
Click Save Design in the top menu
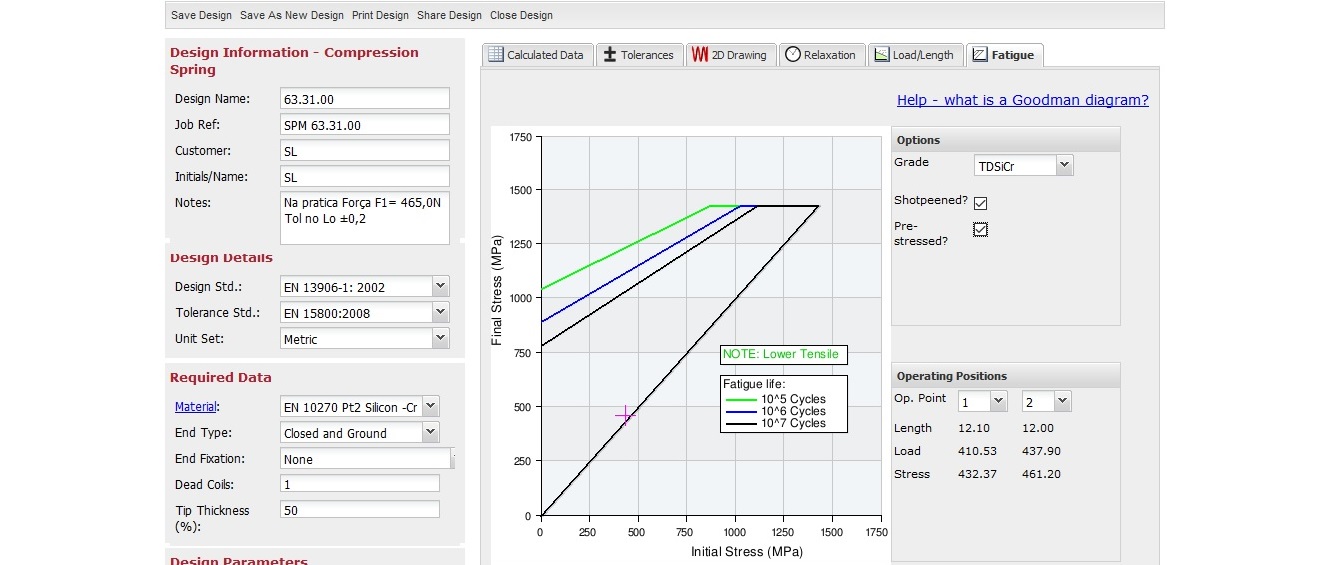[x=201, y=15]
